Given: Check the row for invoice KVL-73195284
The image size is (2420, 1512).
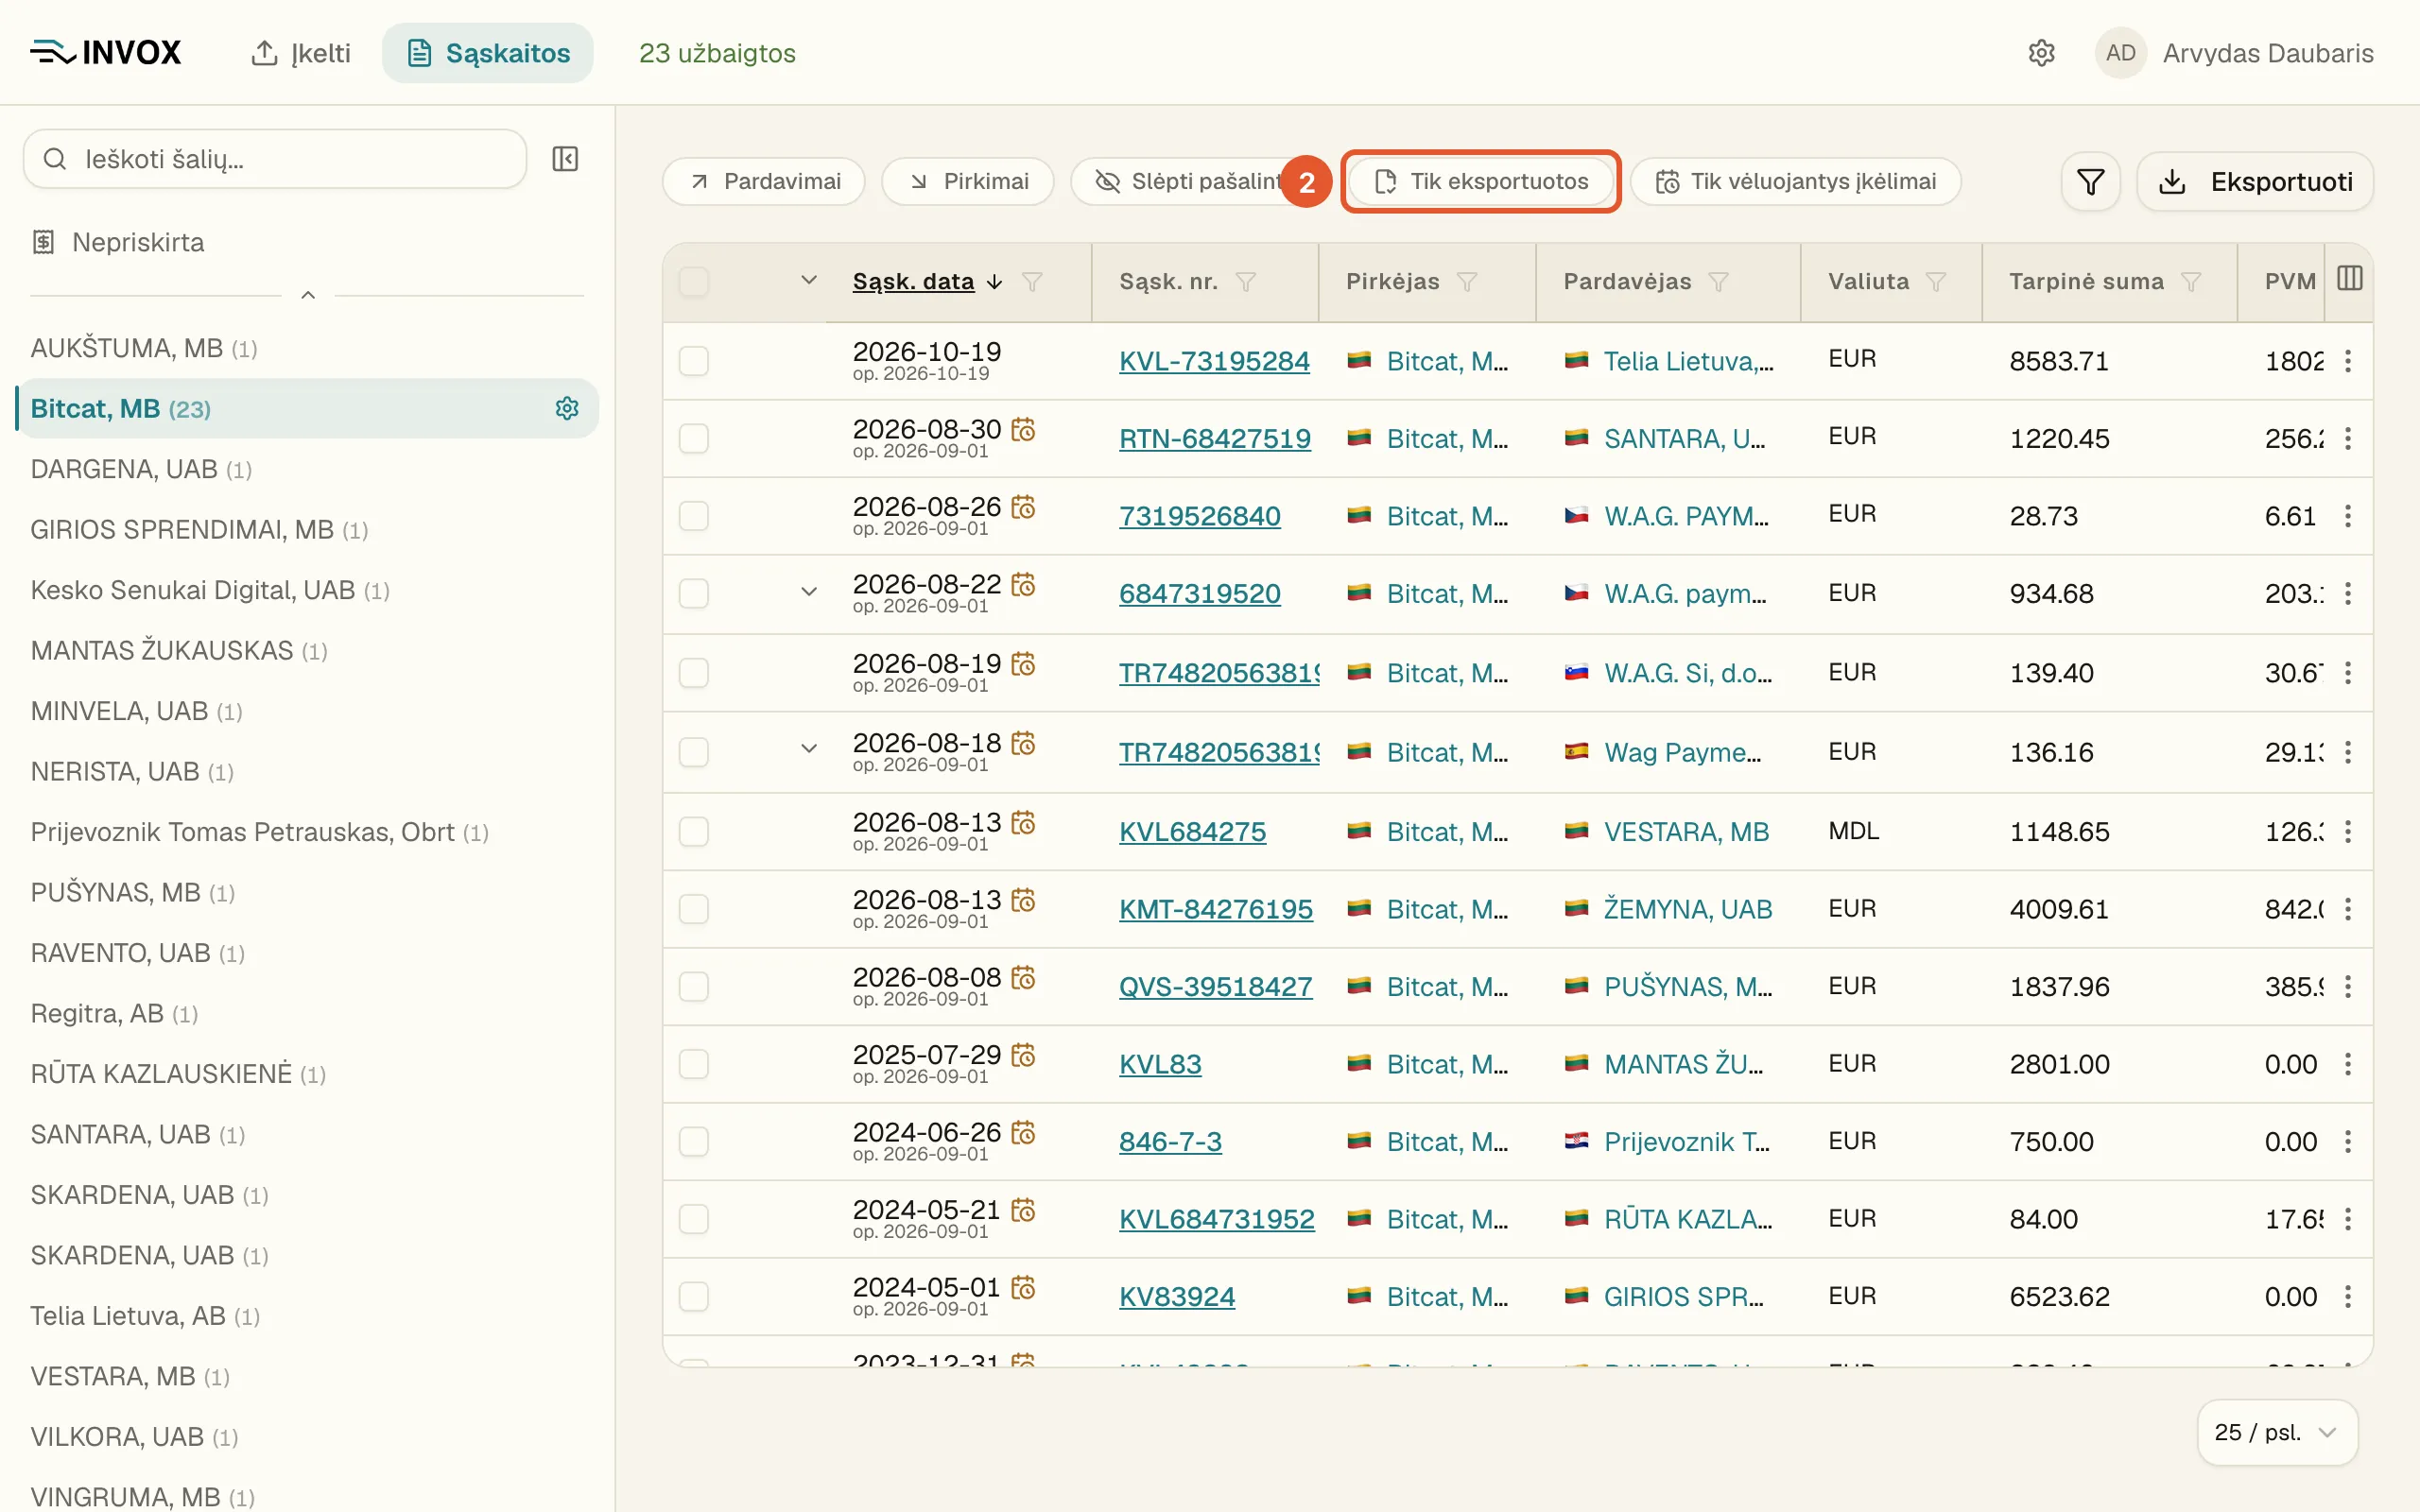Looking at the screenshot, I should (x=694, y=361).
